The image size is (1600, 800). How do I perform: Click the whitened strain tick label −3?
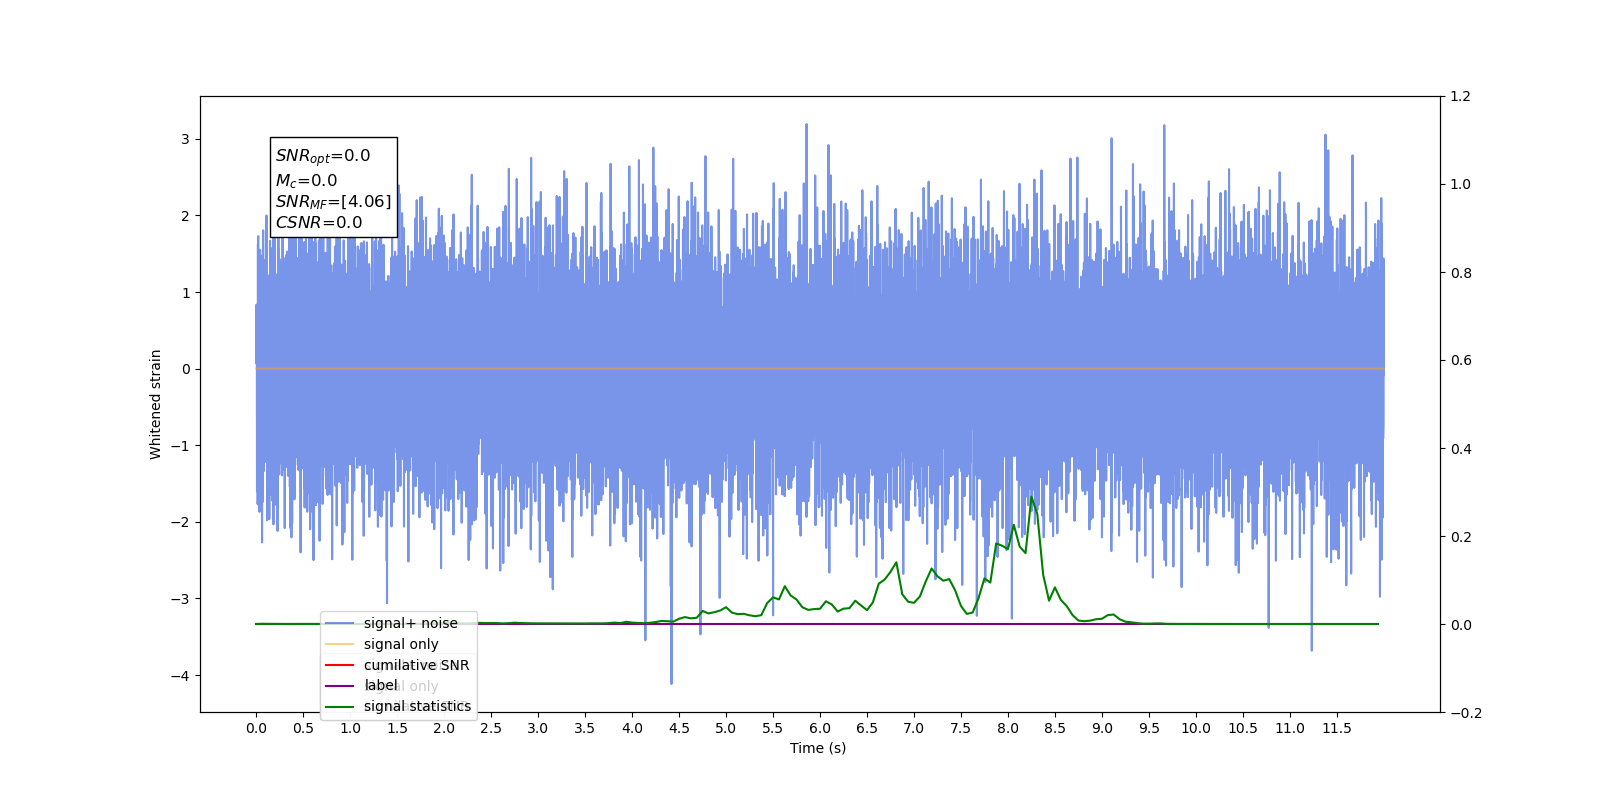181,599
